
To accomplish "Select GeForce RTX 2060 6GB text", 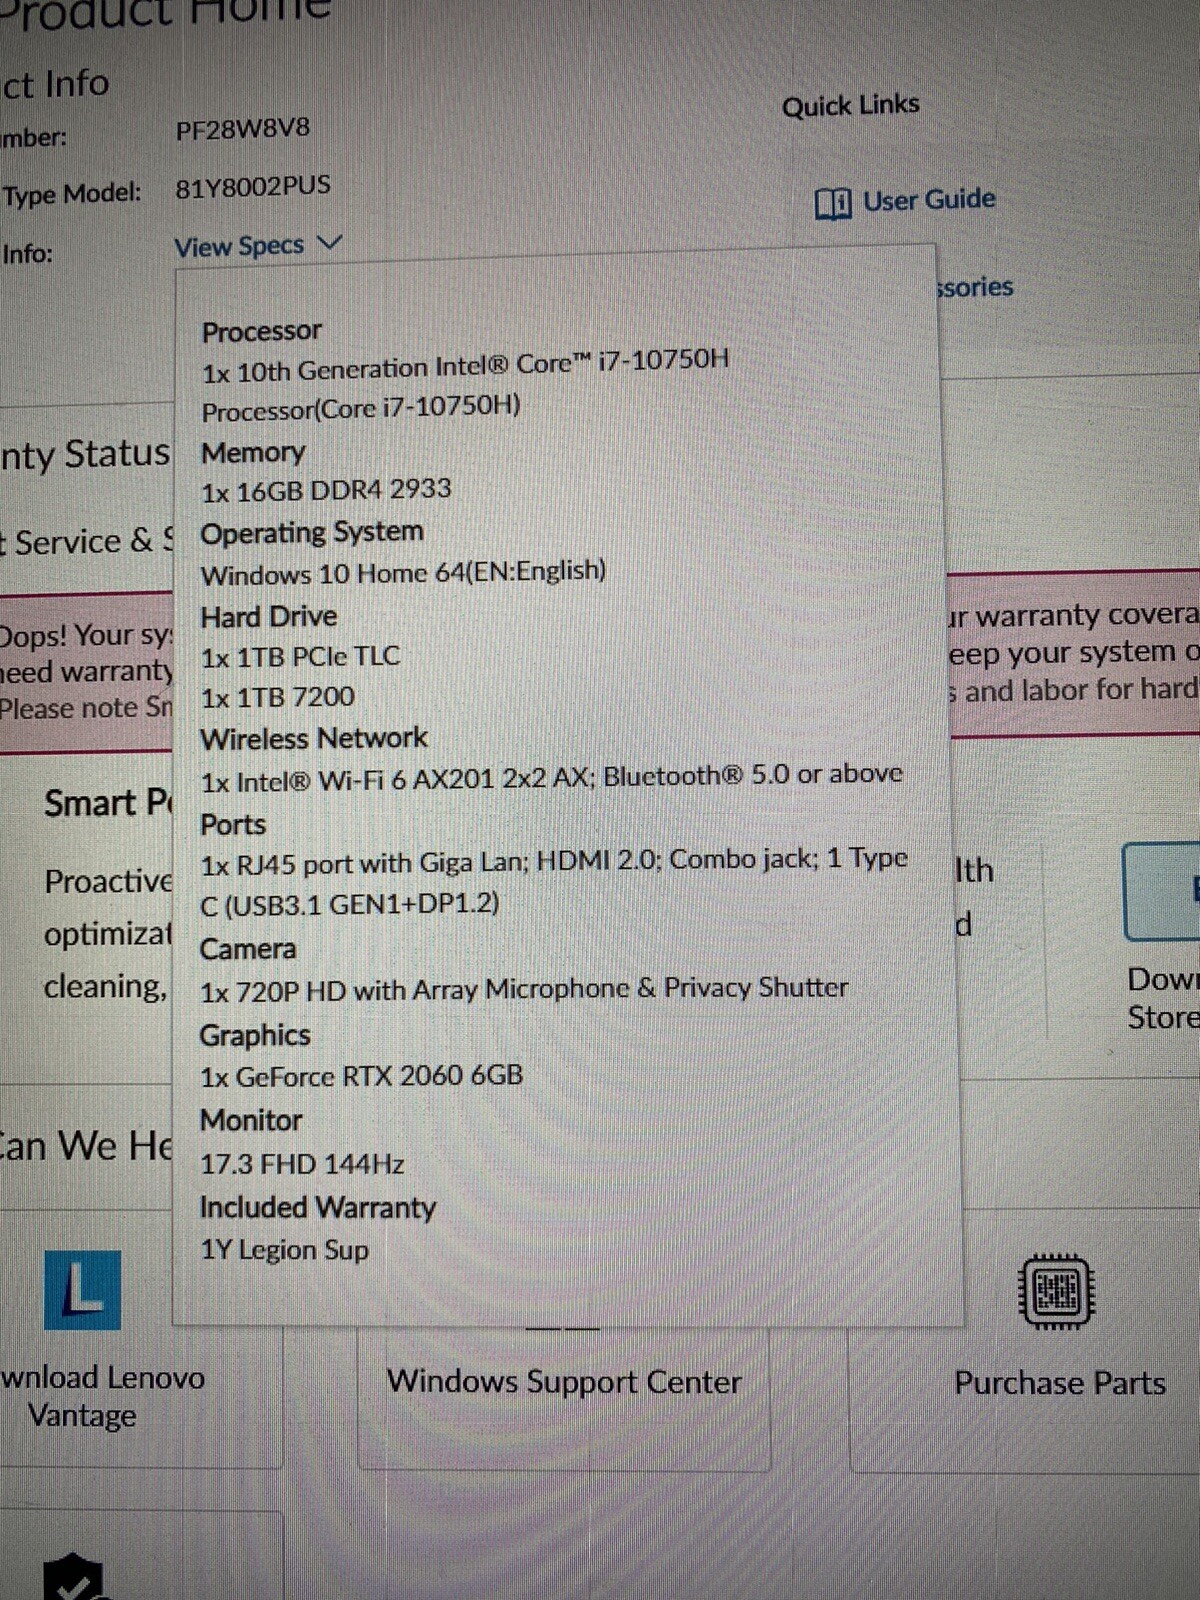I will pyautogui.click(x=362, y=1077).
